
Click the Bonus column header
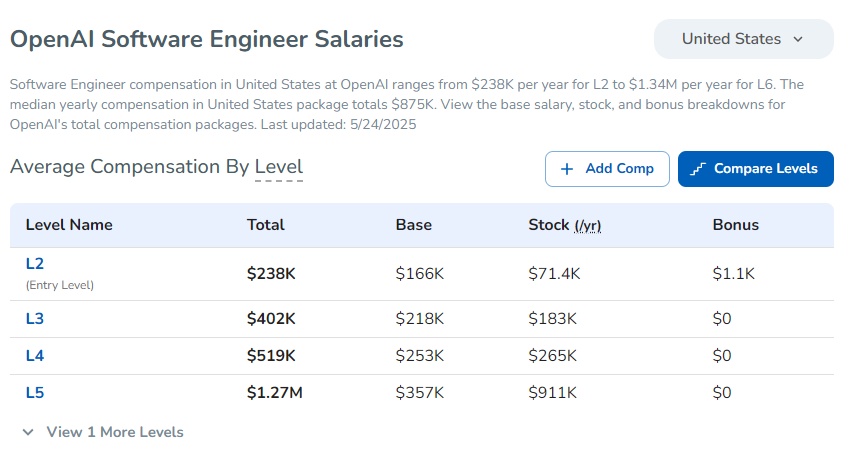(x=735, y=225)
